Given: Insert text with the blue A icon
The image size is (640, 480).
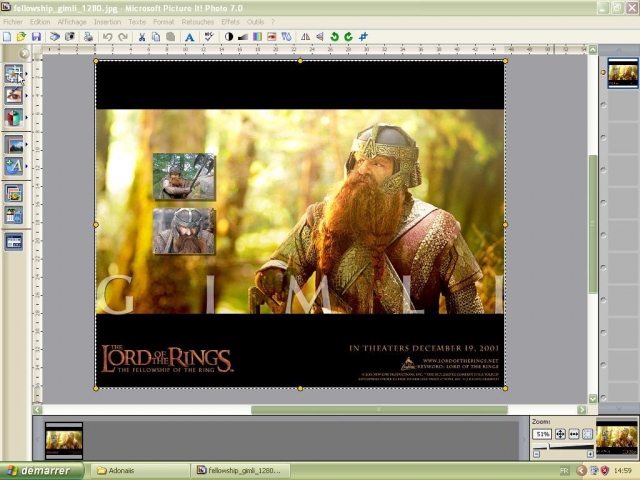Looking at the screenshot, I should pos(189,37).
